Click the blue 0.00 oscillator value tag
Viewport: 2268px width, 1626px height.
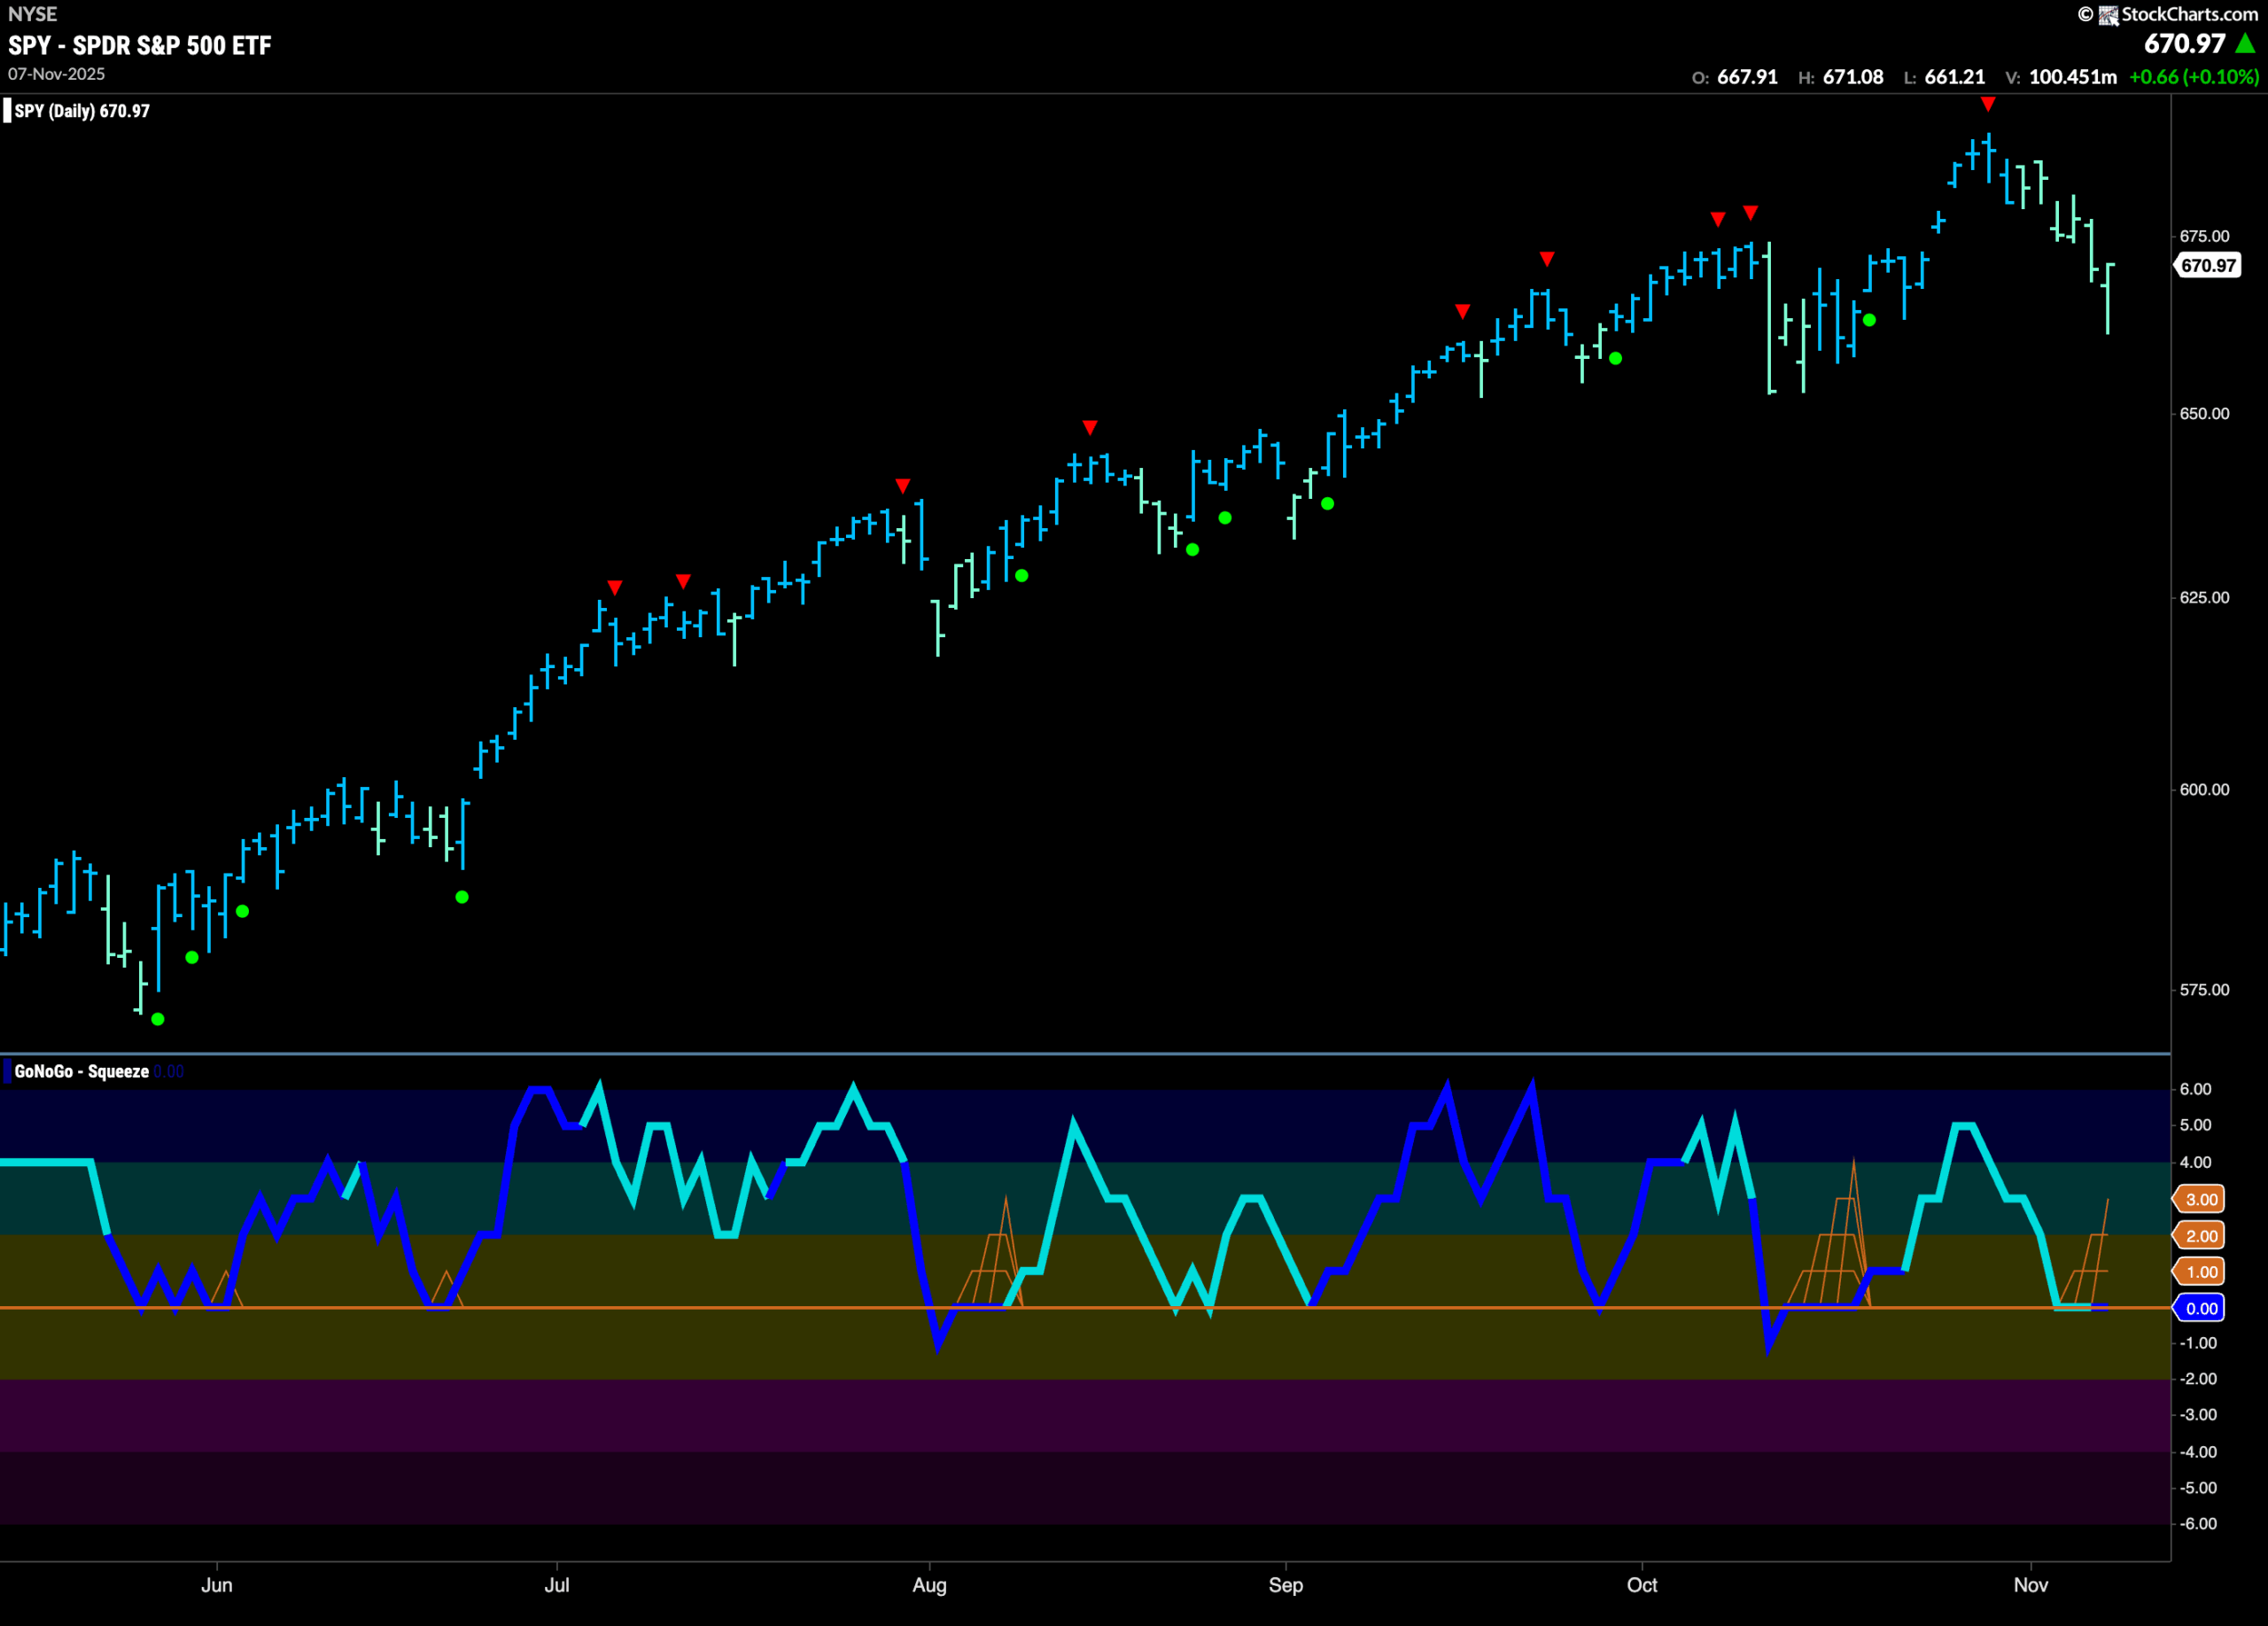tap(2201, 1308)
